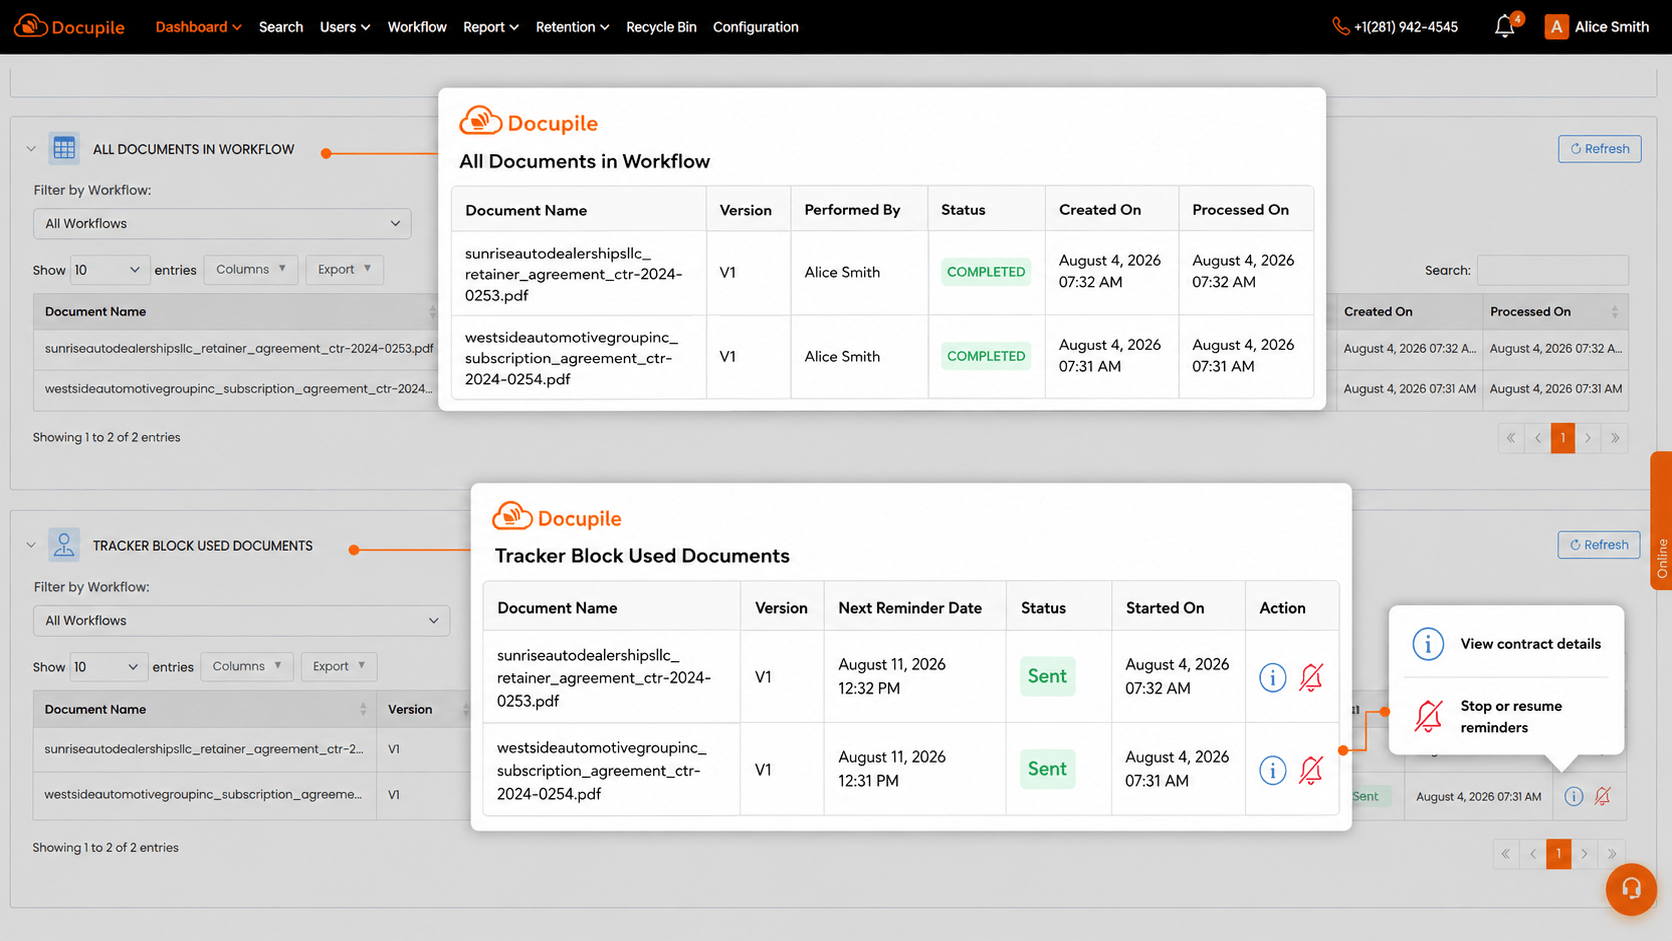The height and width of the screenshot is (941, 1672).
Task: Change the entries count in All Documents section
Action: tap(108, 270)
